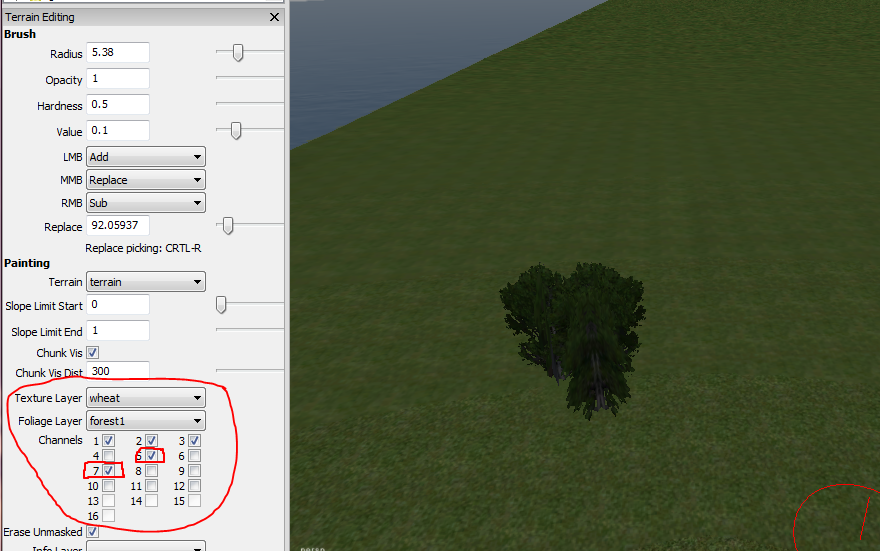
Task: Enable channel 4 checkbox
Action: tap(109, 456)
